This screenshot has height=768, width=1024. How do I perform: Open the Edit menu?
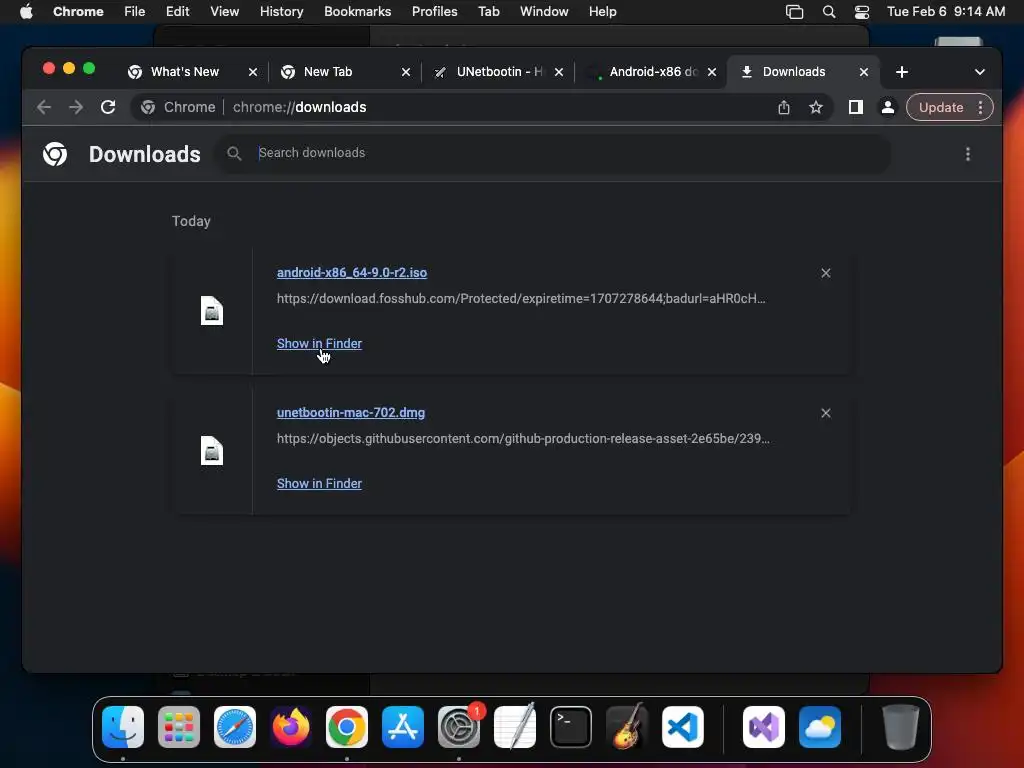177,11
